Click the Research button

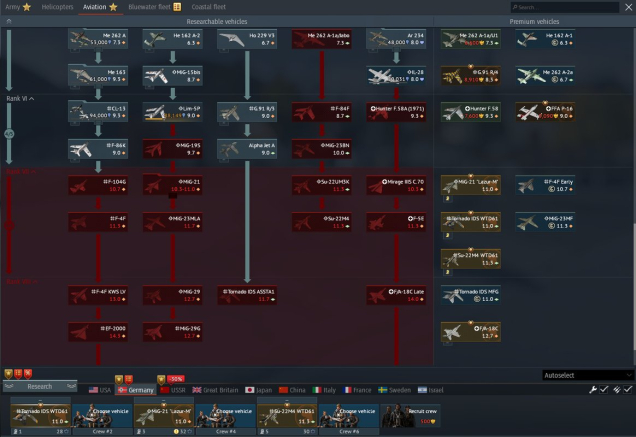pos(40,387)
